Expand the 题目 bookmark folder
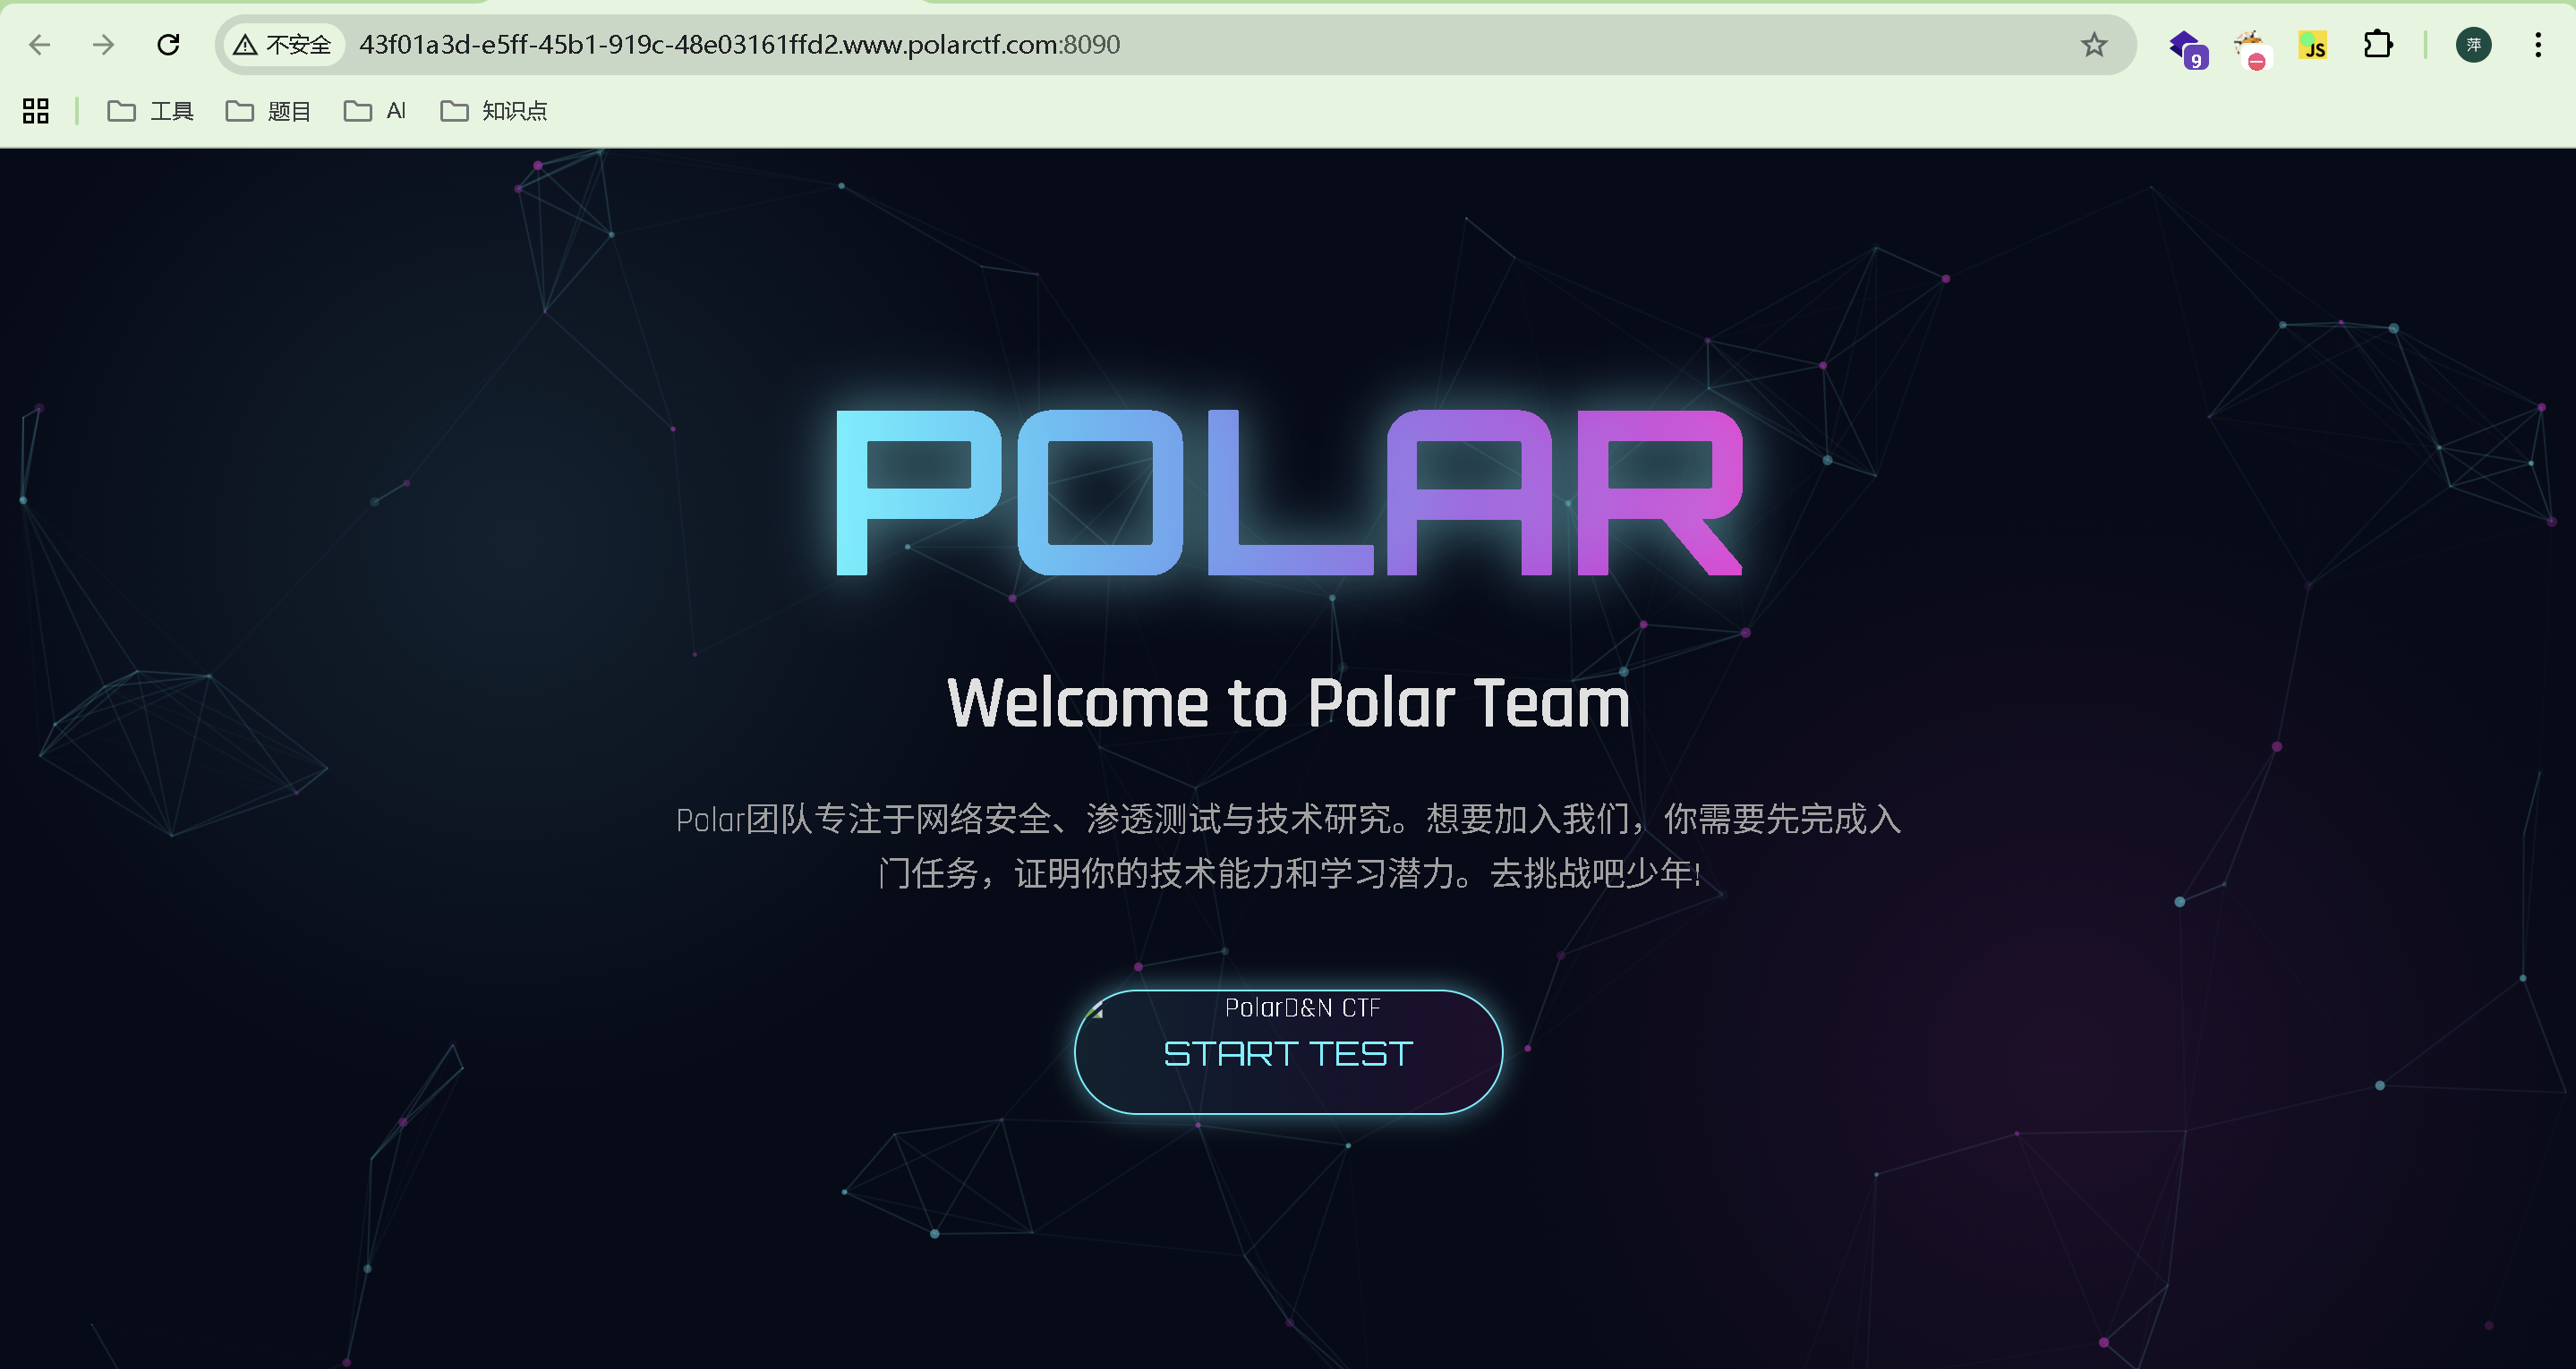 [x=269, y=111]
